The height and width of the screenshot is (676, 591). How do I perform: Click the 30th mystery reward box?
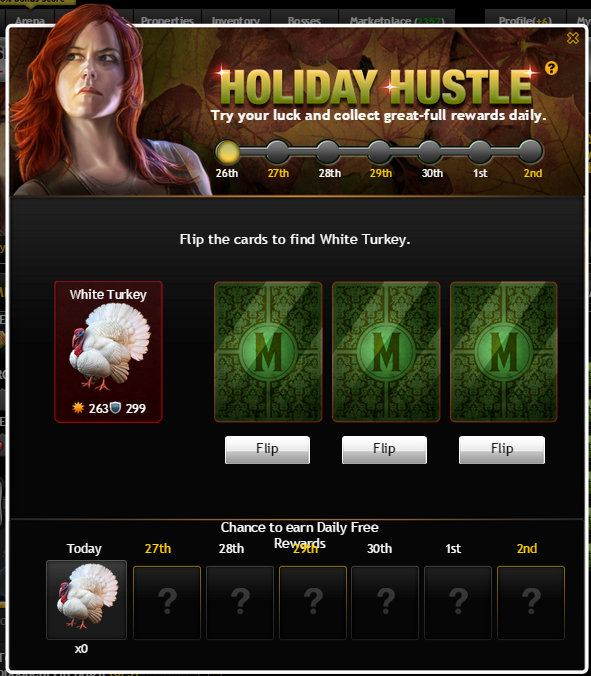coord(385,603)
